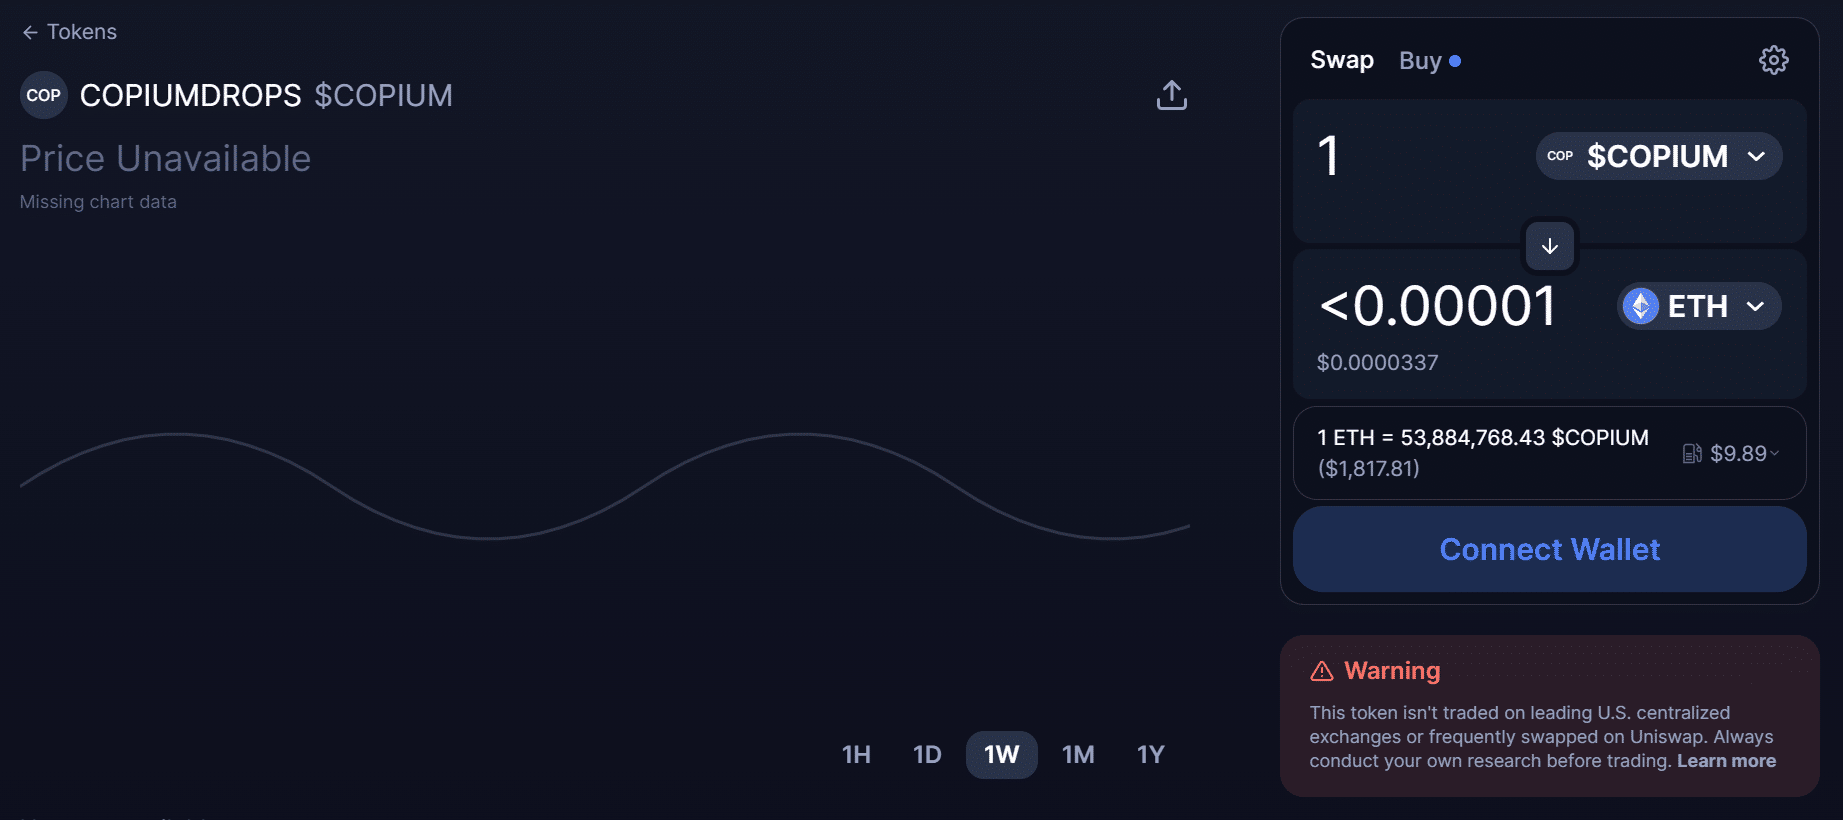Open the $COPIUM token selector dropdown
The image size is (1843, 820).
1659,156
